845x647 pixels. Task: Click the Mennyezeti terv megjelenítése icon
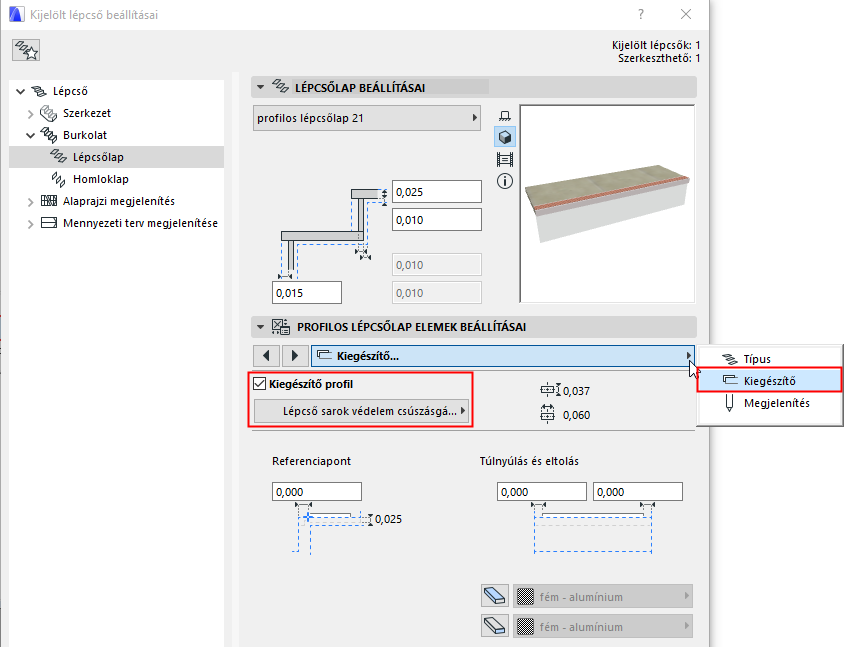point(49,223)
